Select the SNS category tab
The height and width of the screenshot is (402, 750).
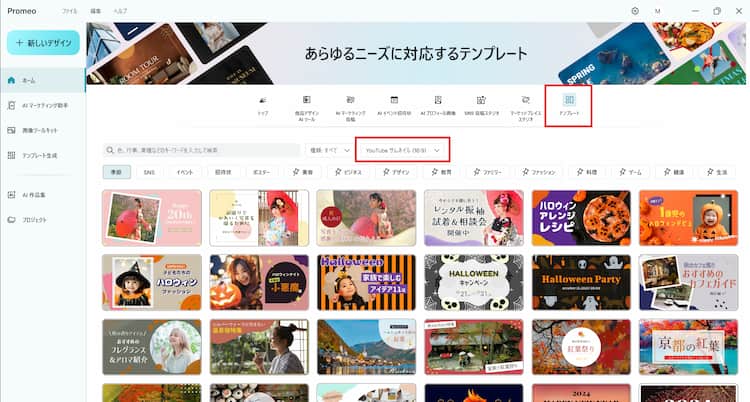click(149, 172)
